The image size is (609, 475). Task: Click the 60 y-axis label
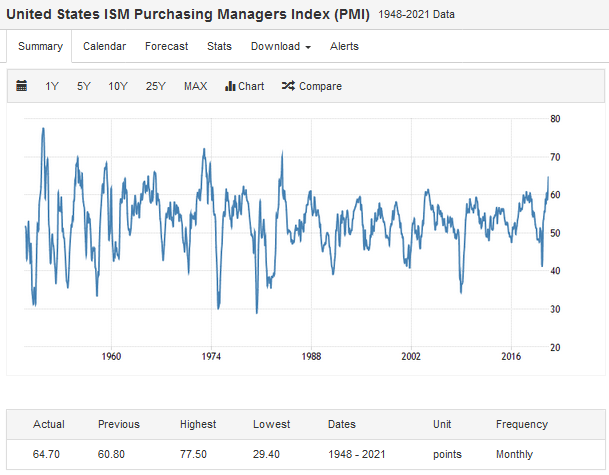tap(555, 195)
